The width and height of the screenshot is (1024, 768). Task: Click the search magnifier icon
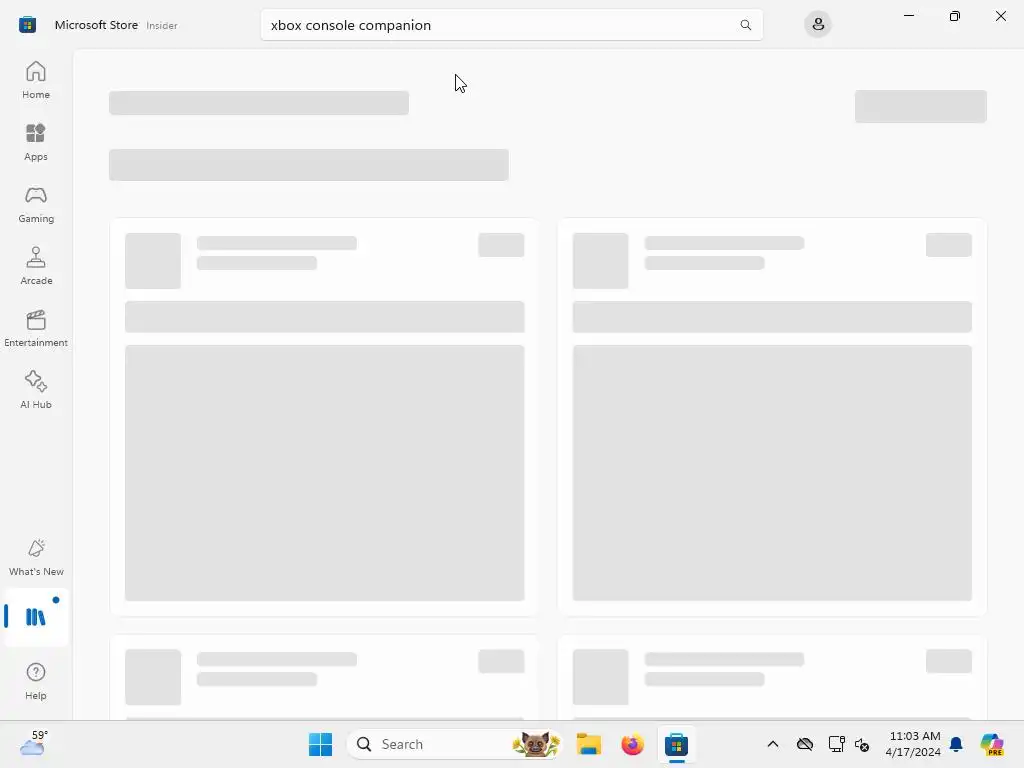745,25
